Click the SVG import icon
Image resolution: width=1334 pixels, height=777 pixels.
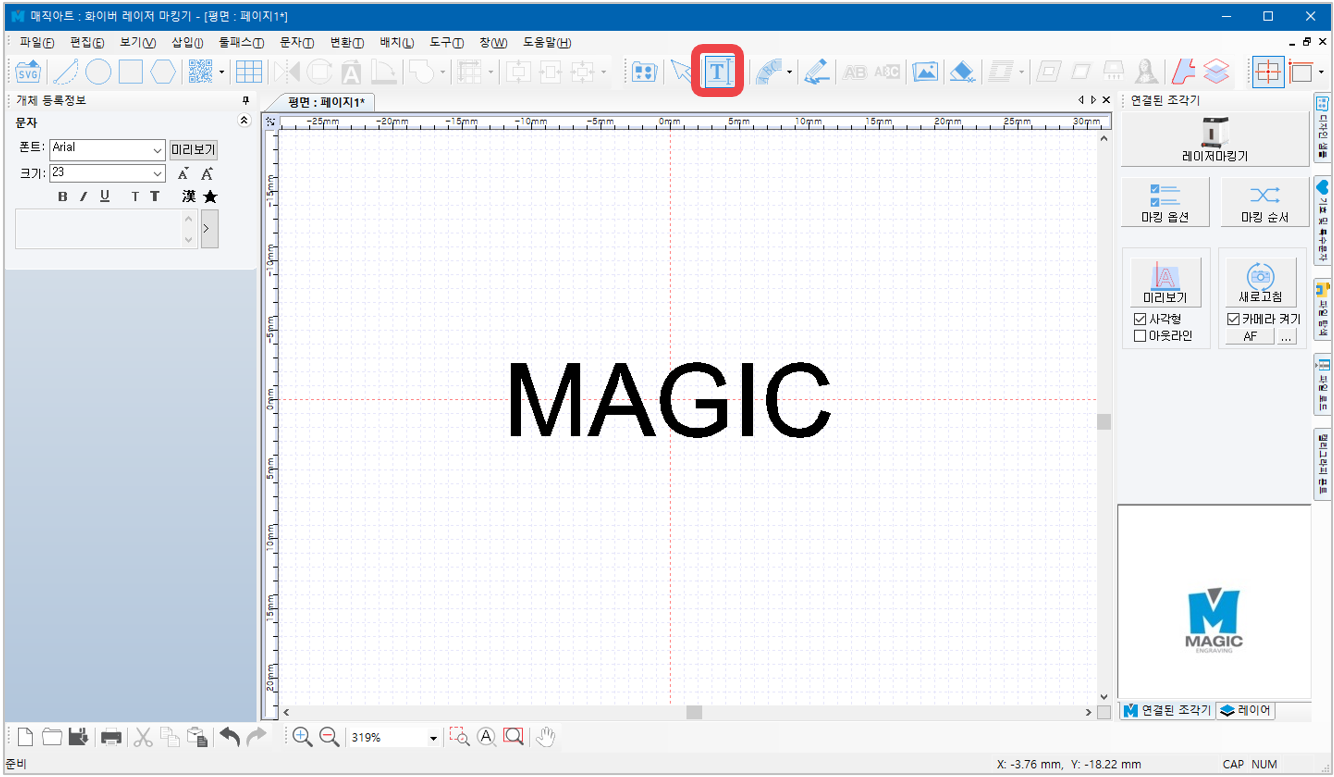click(28, 72)
